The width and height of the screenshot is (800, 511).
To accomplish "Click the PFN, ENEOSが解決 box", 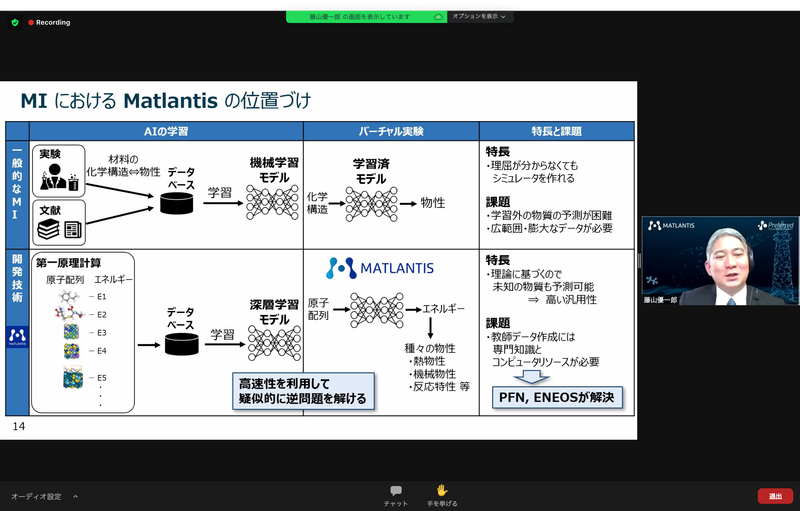I will click(x=557, y=397).
